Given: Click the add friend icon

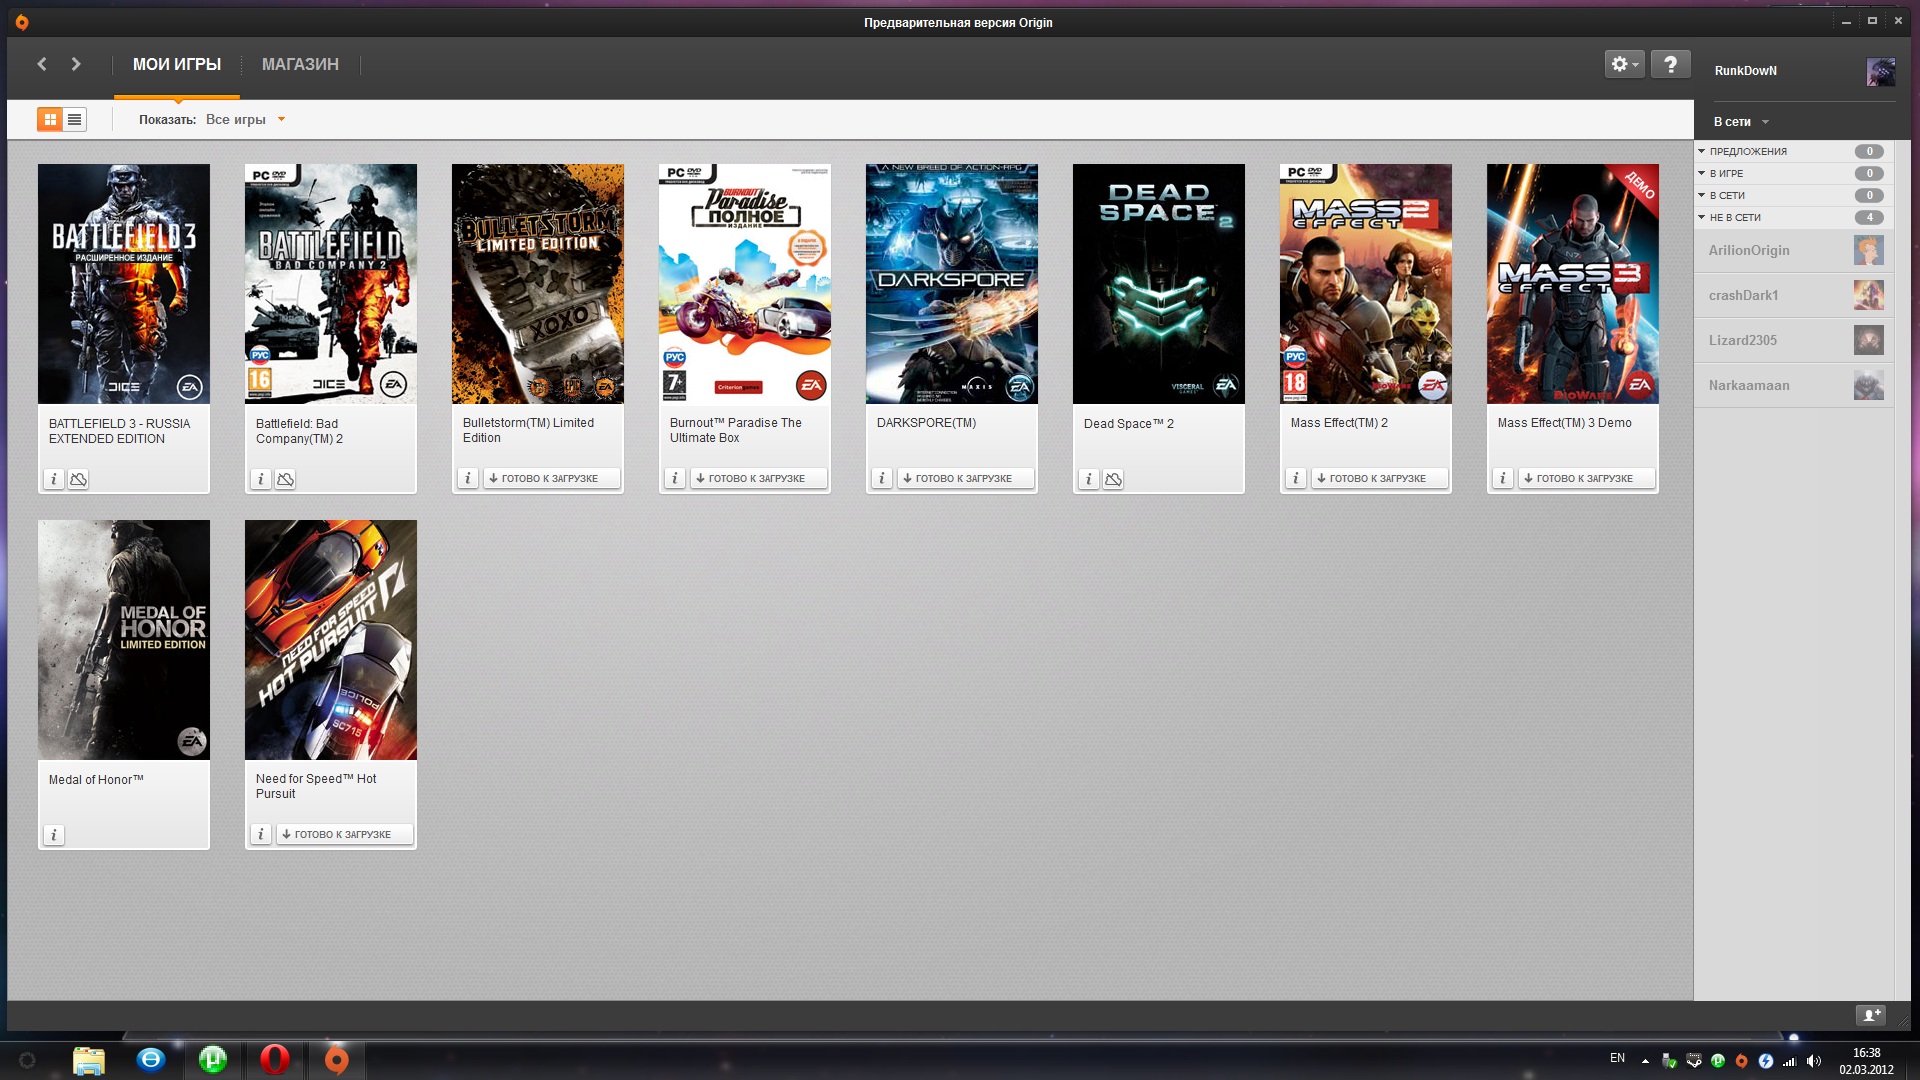Looking at the screenshot, I should coord(1870,1014).
